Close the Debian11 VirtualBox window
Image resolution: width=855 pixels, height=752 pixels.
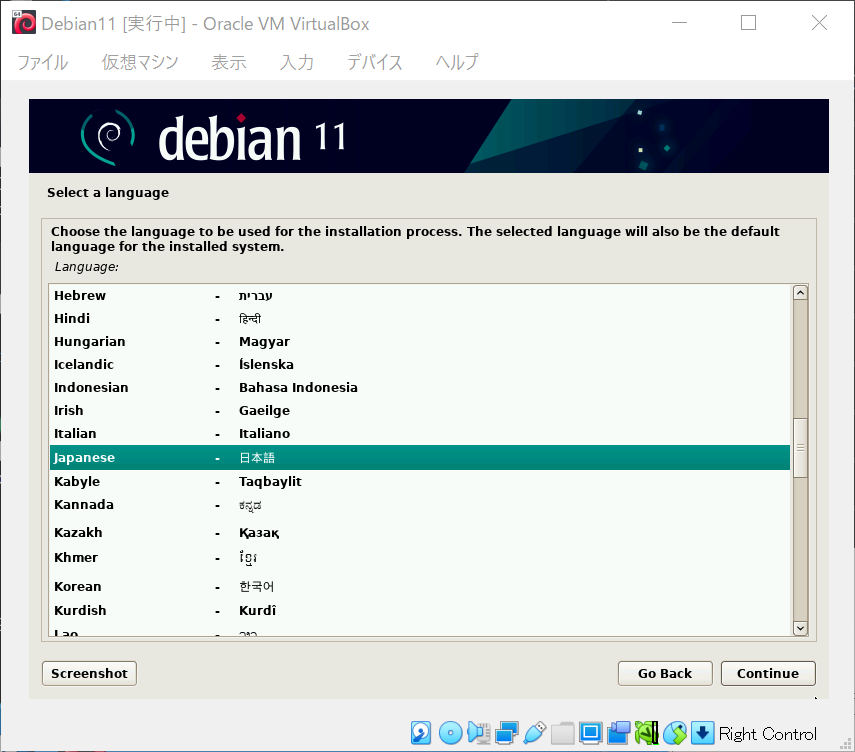(x=819, y=23)
